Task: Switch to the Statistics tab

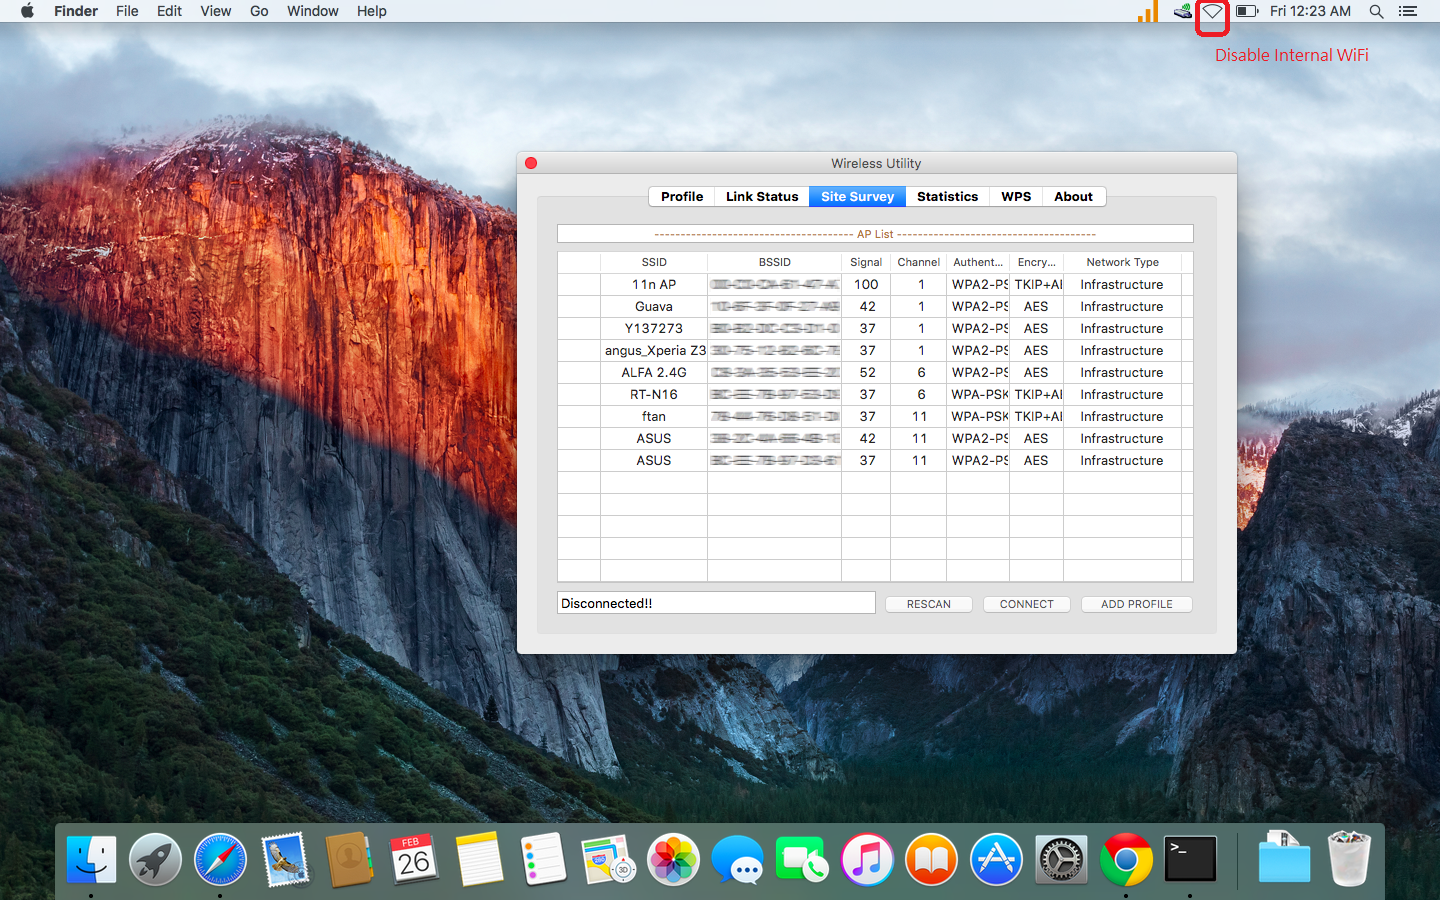Action: [x=947, y=197]
